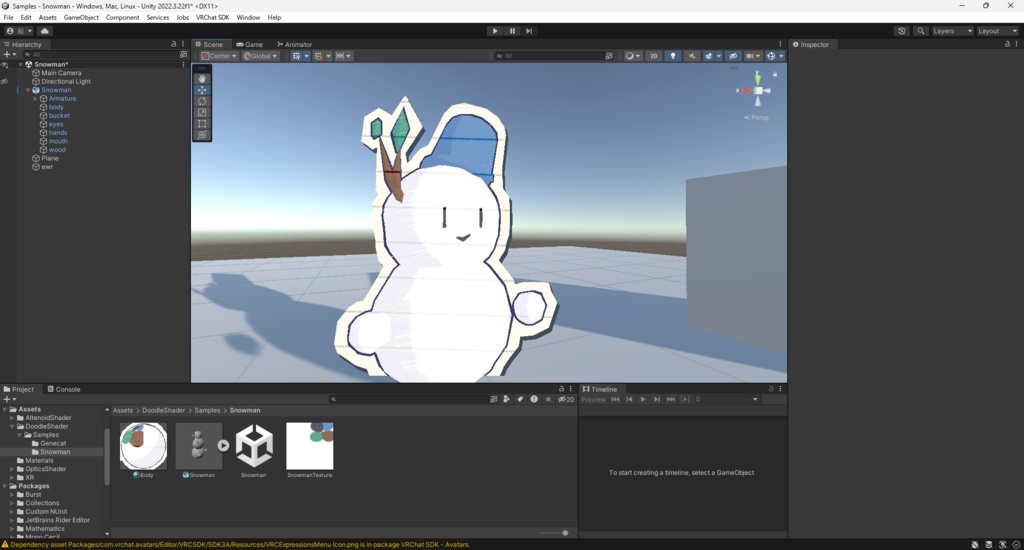Viewport: 1024px width, 550px height.
Task: Toggle scene audio button
Action: pyautogui.click(x=692, y=56)
